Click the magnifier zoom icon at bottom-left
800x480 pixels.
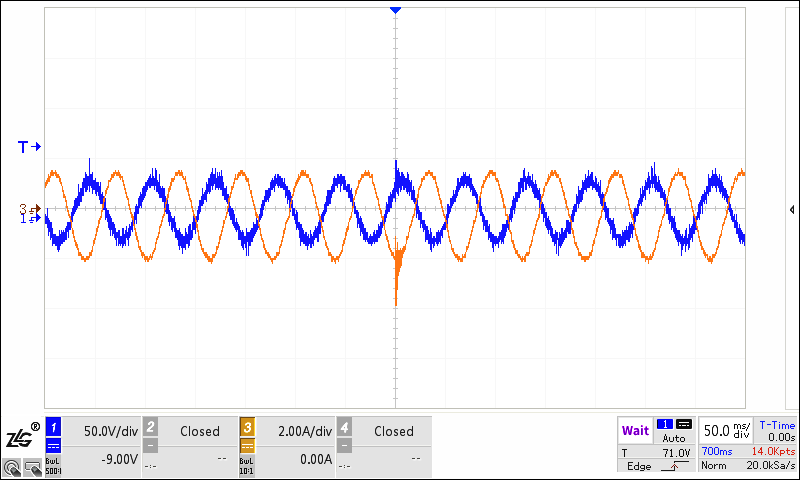(x=12, y=467)
